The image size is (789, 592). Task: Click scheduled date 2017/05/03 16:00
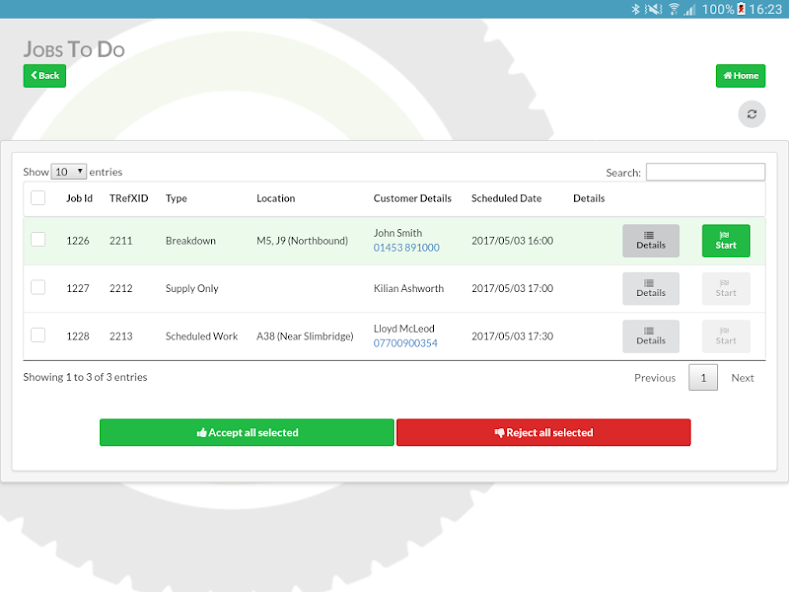pyautogui.click(x=512, y=241)
